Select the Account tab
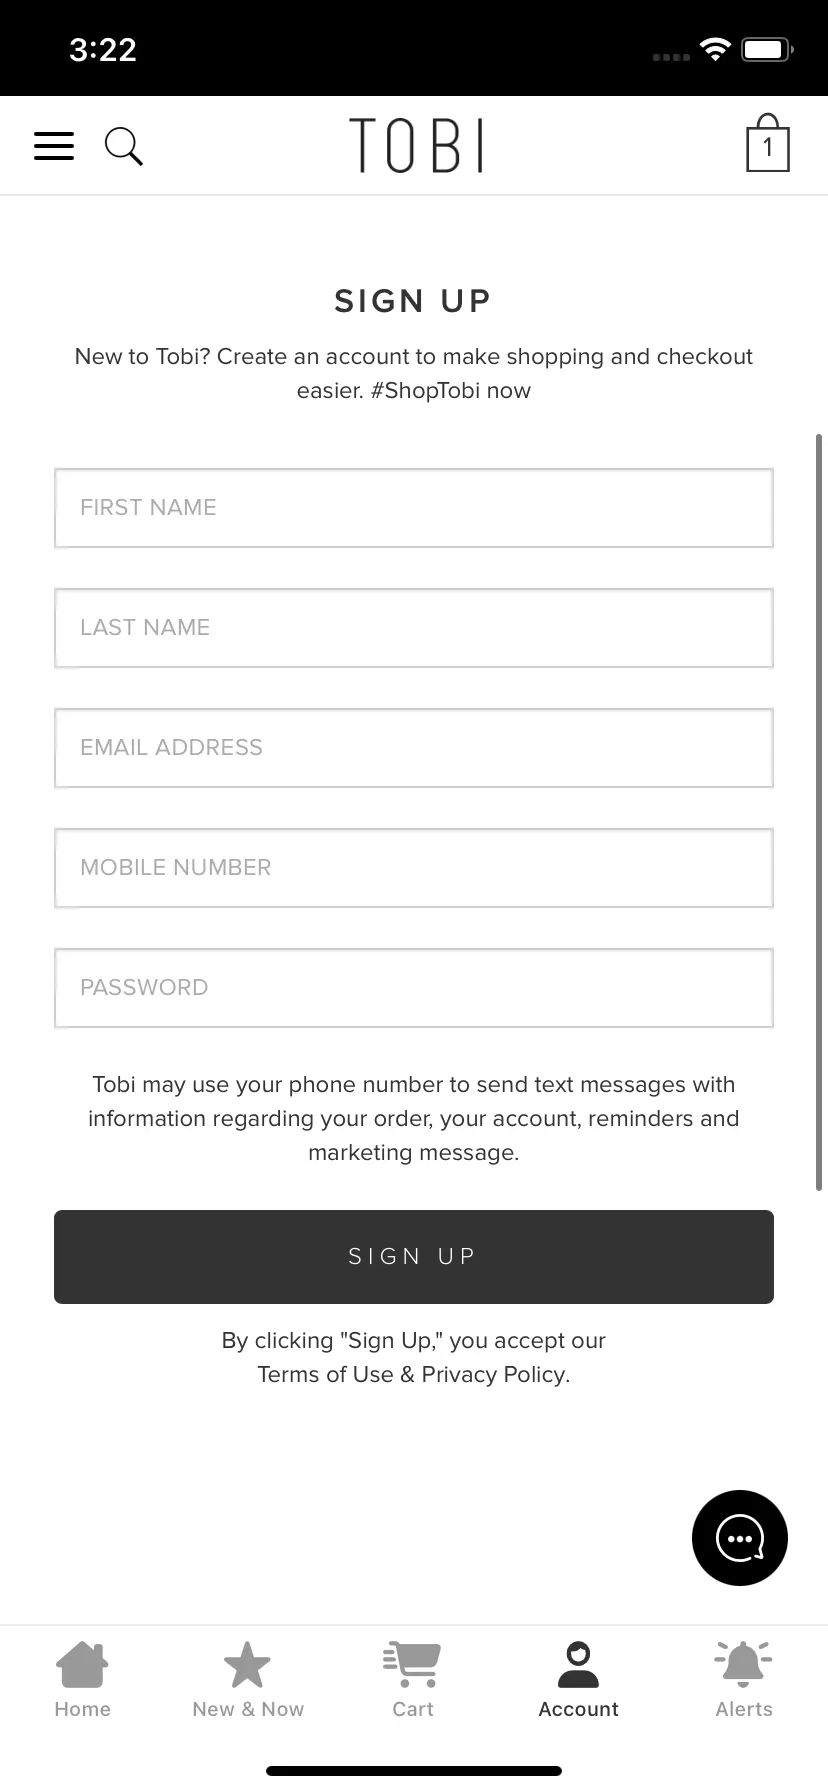 pyautogui.click(x=579, y=1680)
